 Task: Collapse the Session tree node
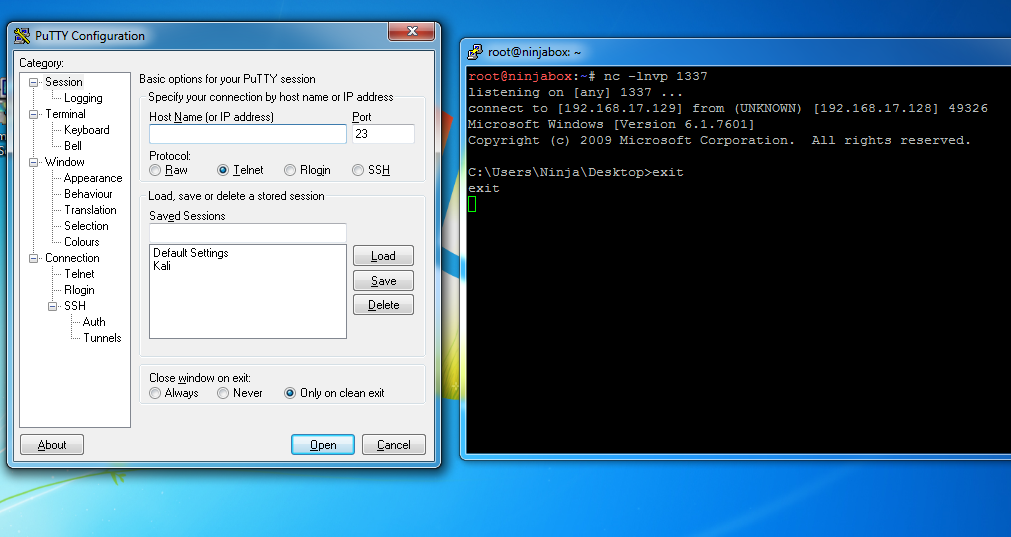pos(34,83)
